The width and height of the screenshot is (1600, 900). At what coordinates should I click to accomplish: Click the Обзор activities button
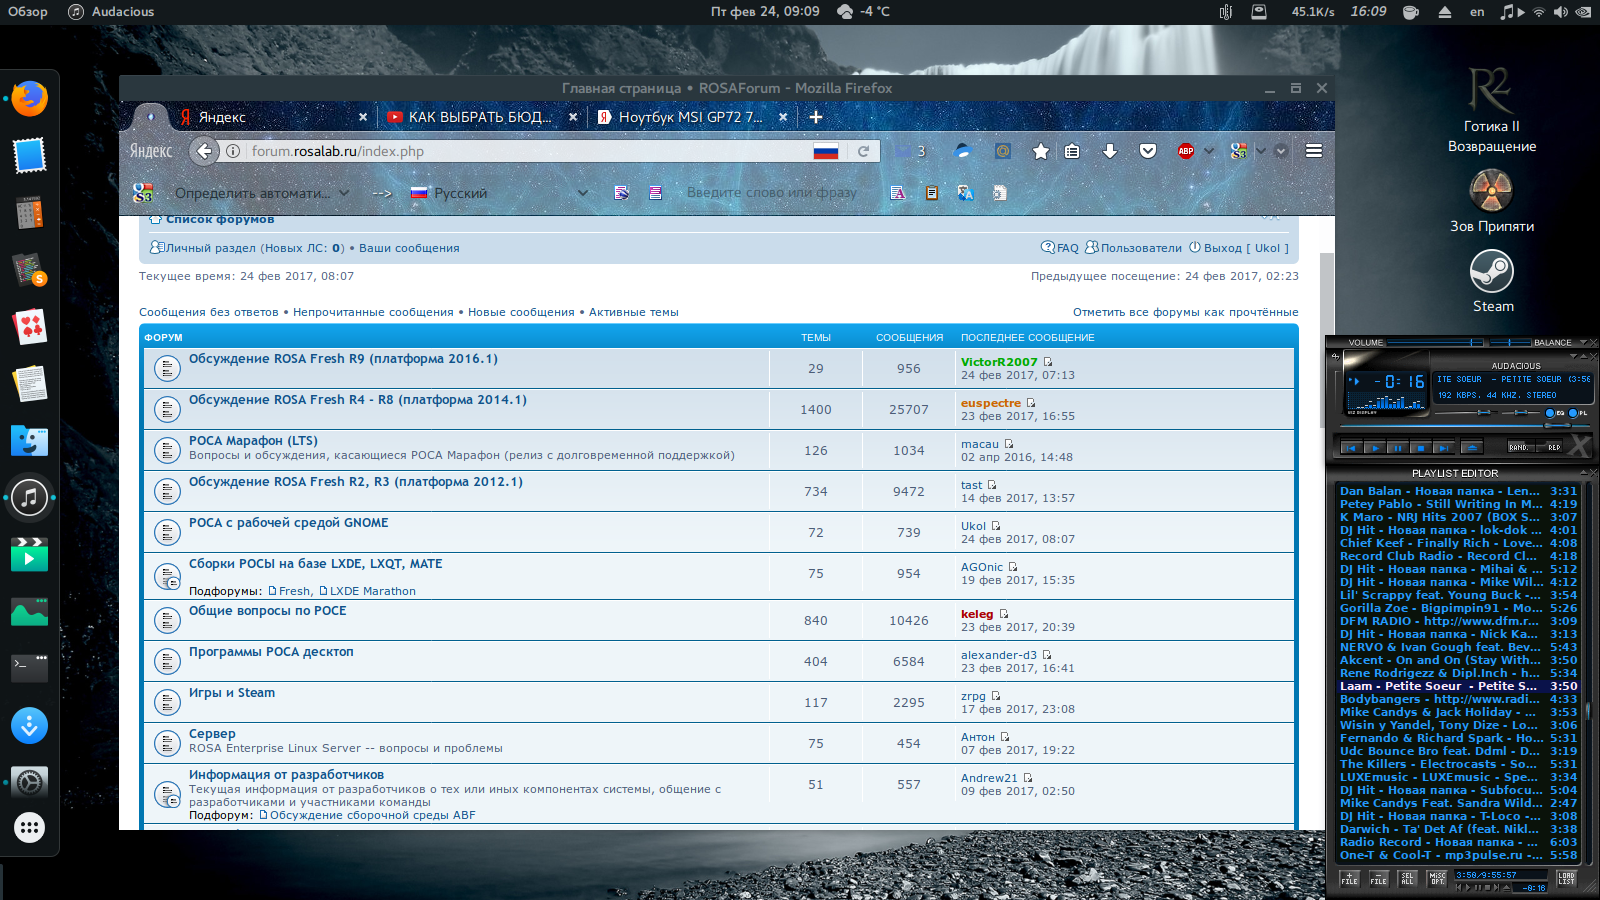tap(28, 12)
